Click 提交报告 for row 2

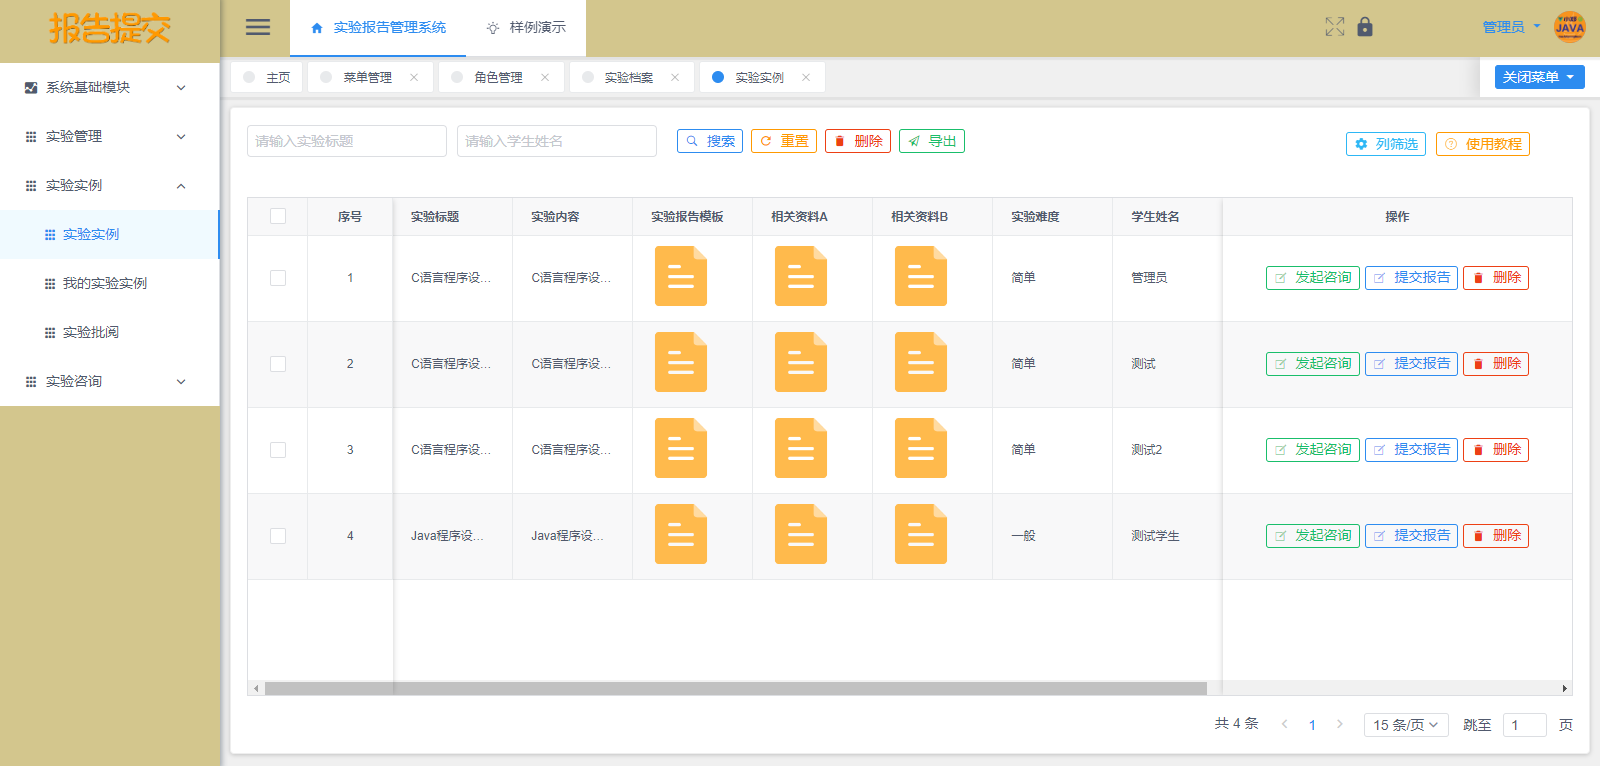coord(1411,364)
